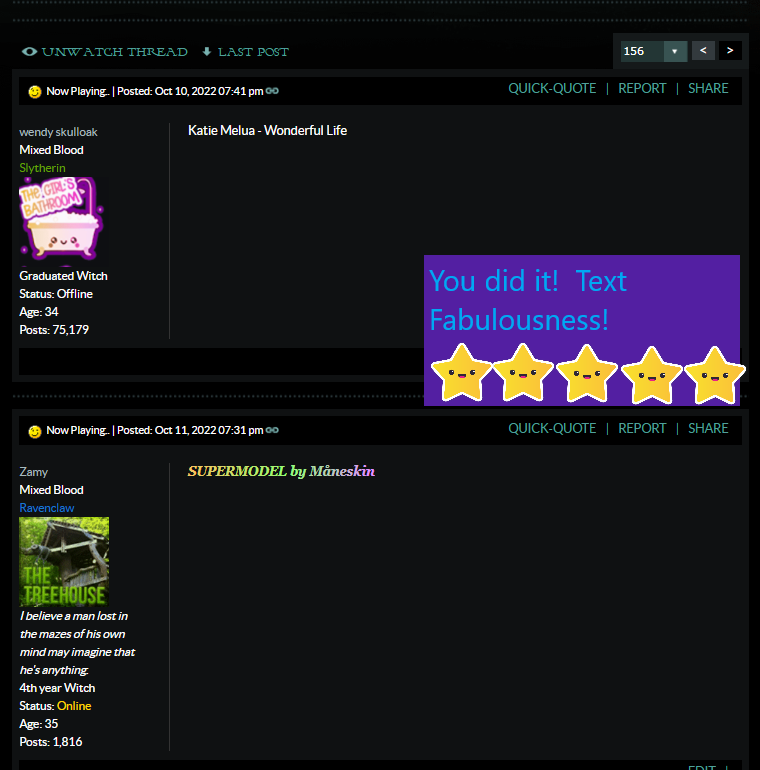The image size is (760, 770).
Task: Click the Posts: 1,816 text
Action: 51,742
